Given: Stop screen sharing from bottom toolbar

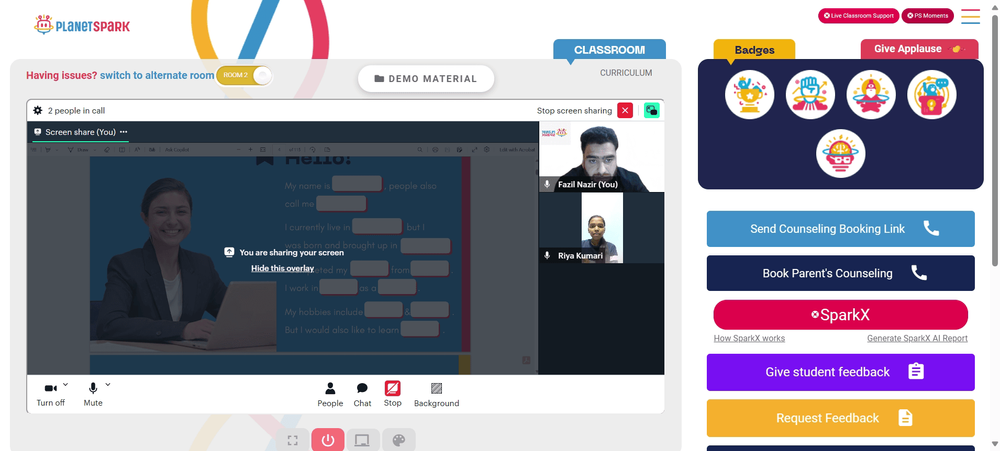Looking at the screenshot, I should [x=392, y=394].
